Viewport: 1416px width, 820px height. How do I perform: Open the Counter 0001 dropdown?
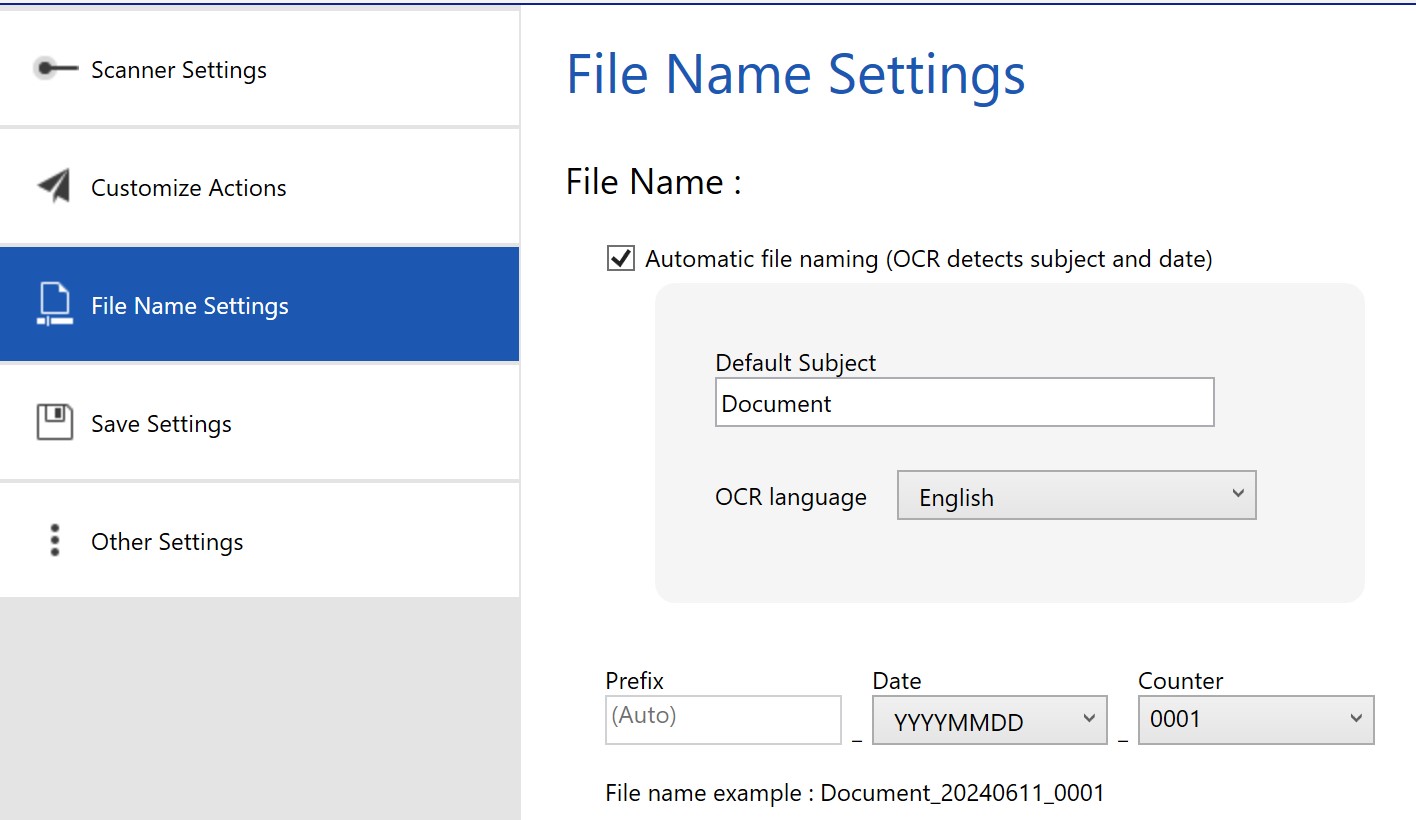[x=1255, y=720]
